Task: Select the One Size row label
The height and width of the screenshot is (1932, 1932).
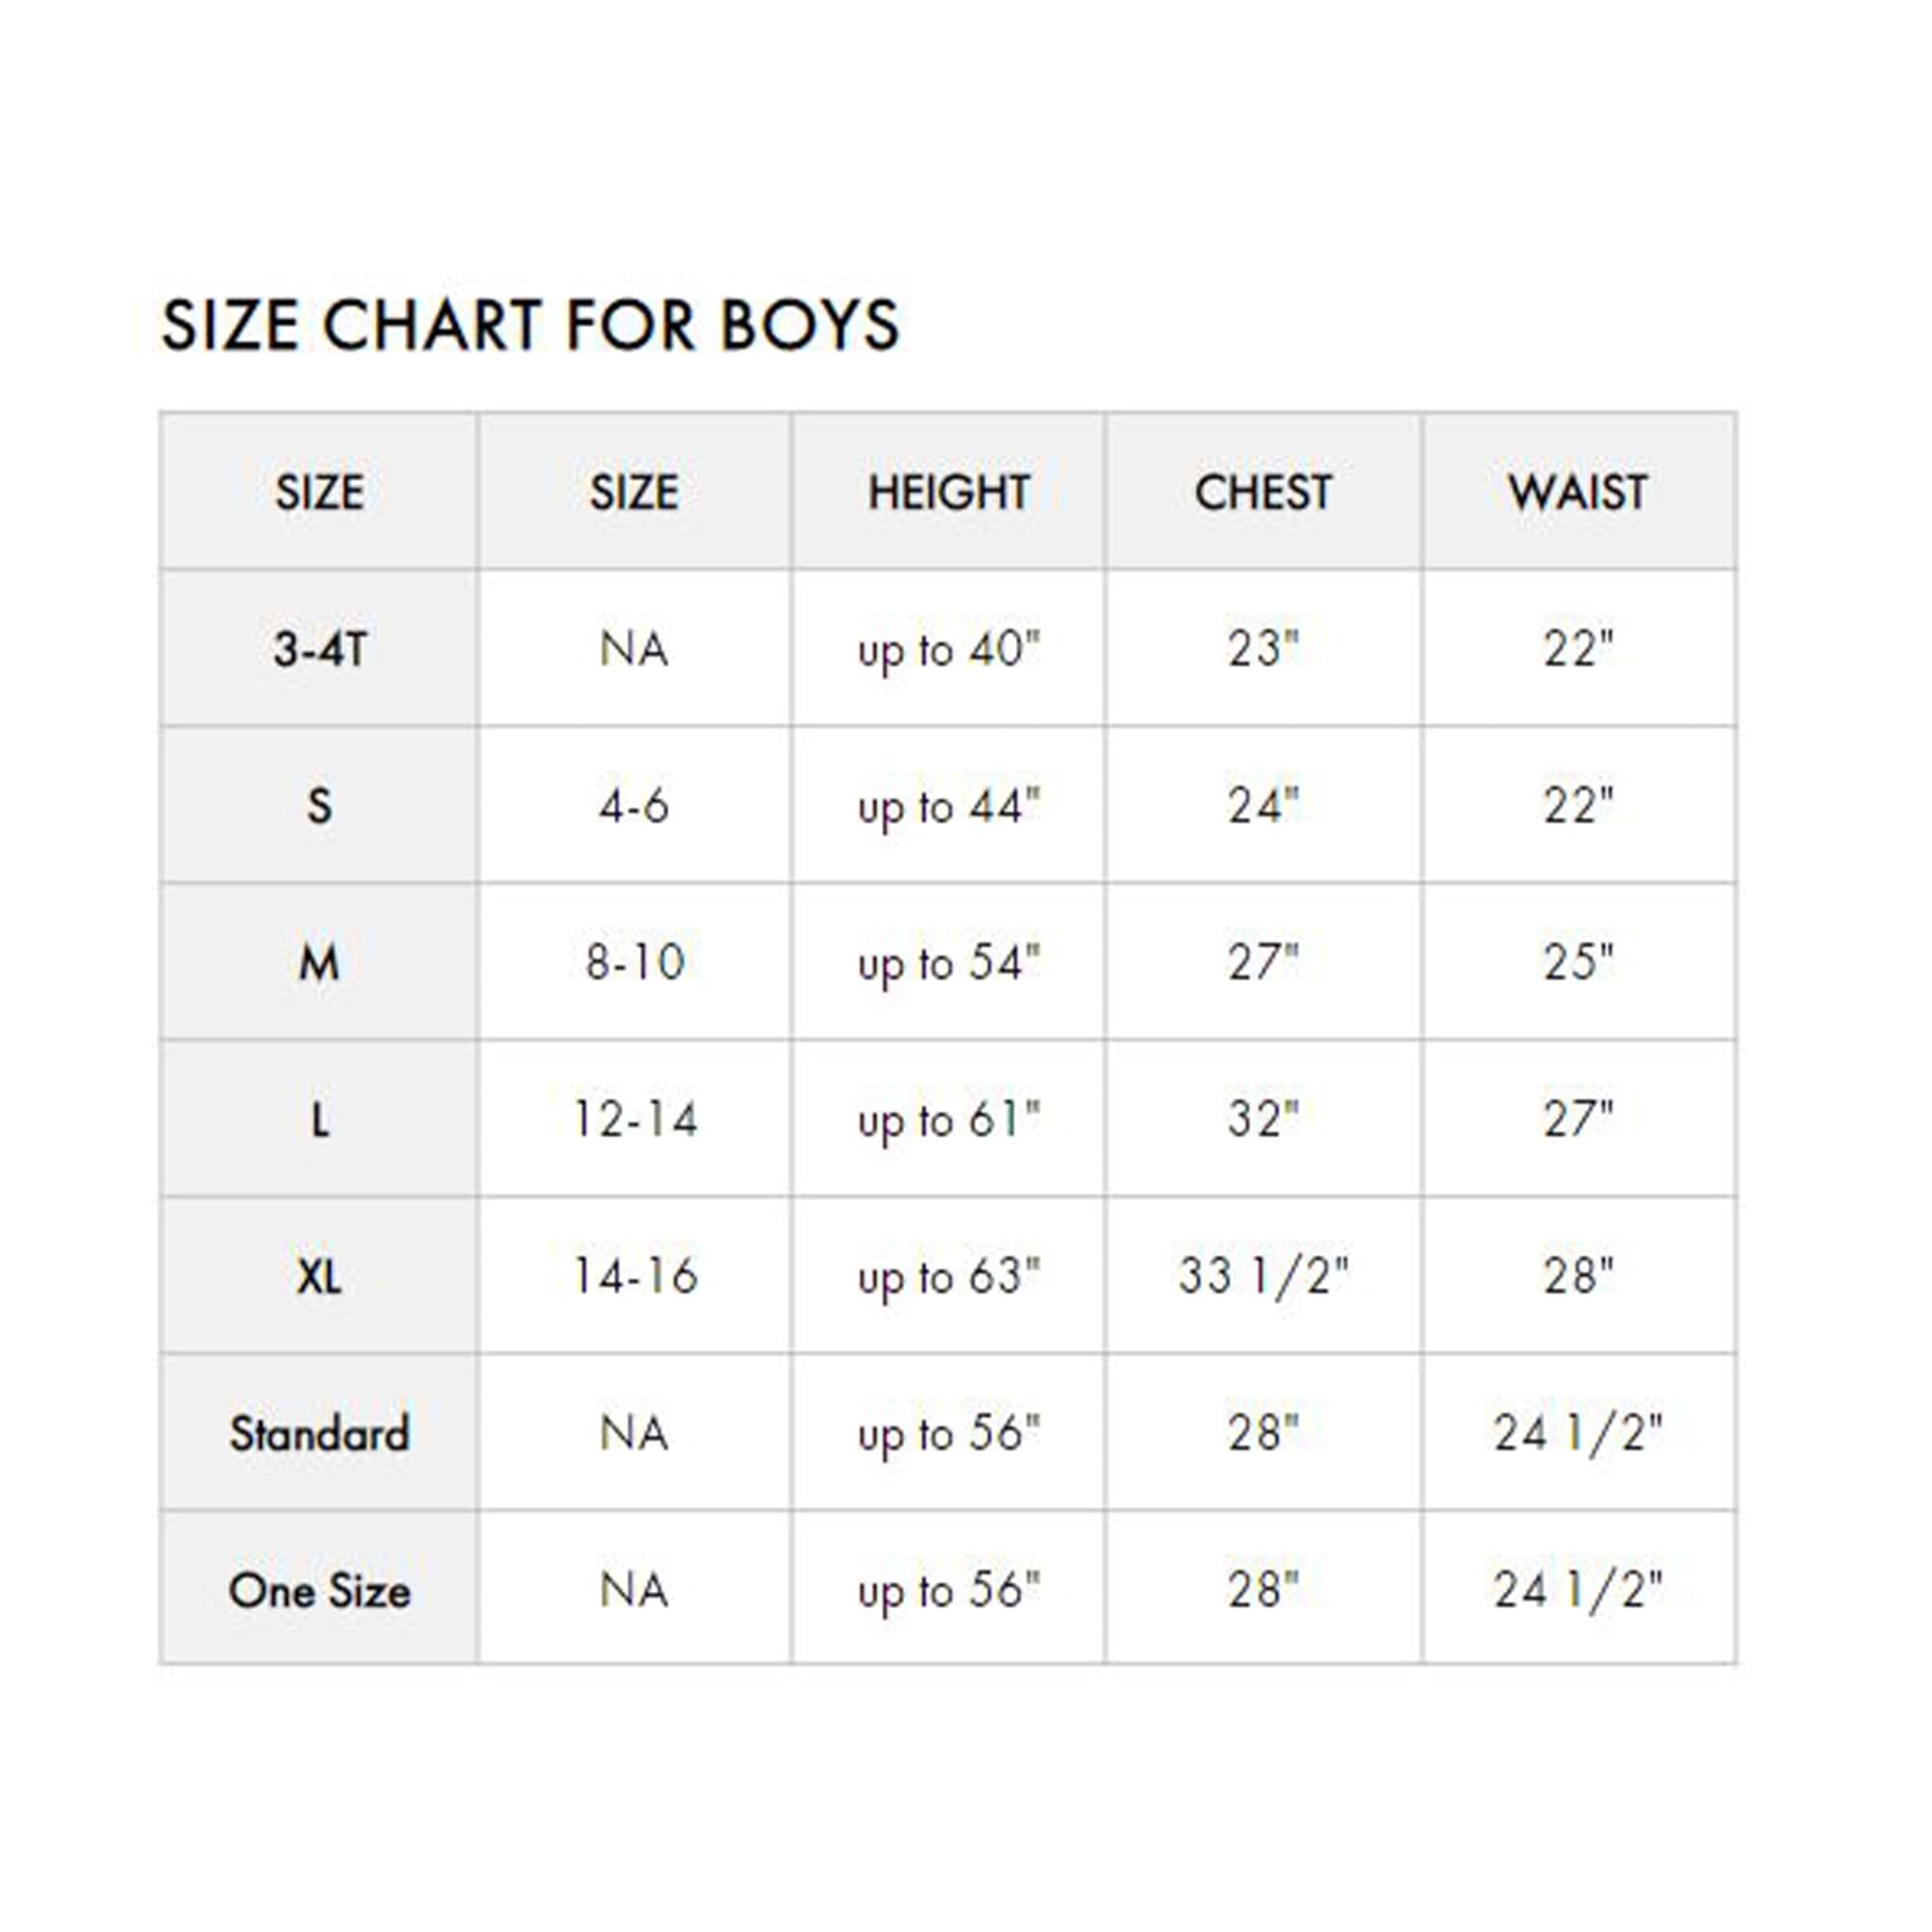Action: click(x=319, y=1590)
